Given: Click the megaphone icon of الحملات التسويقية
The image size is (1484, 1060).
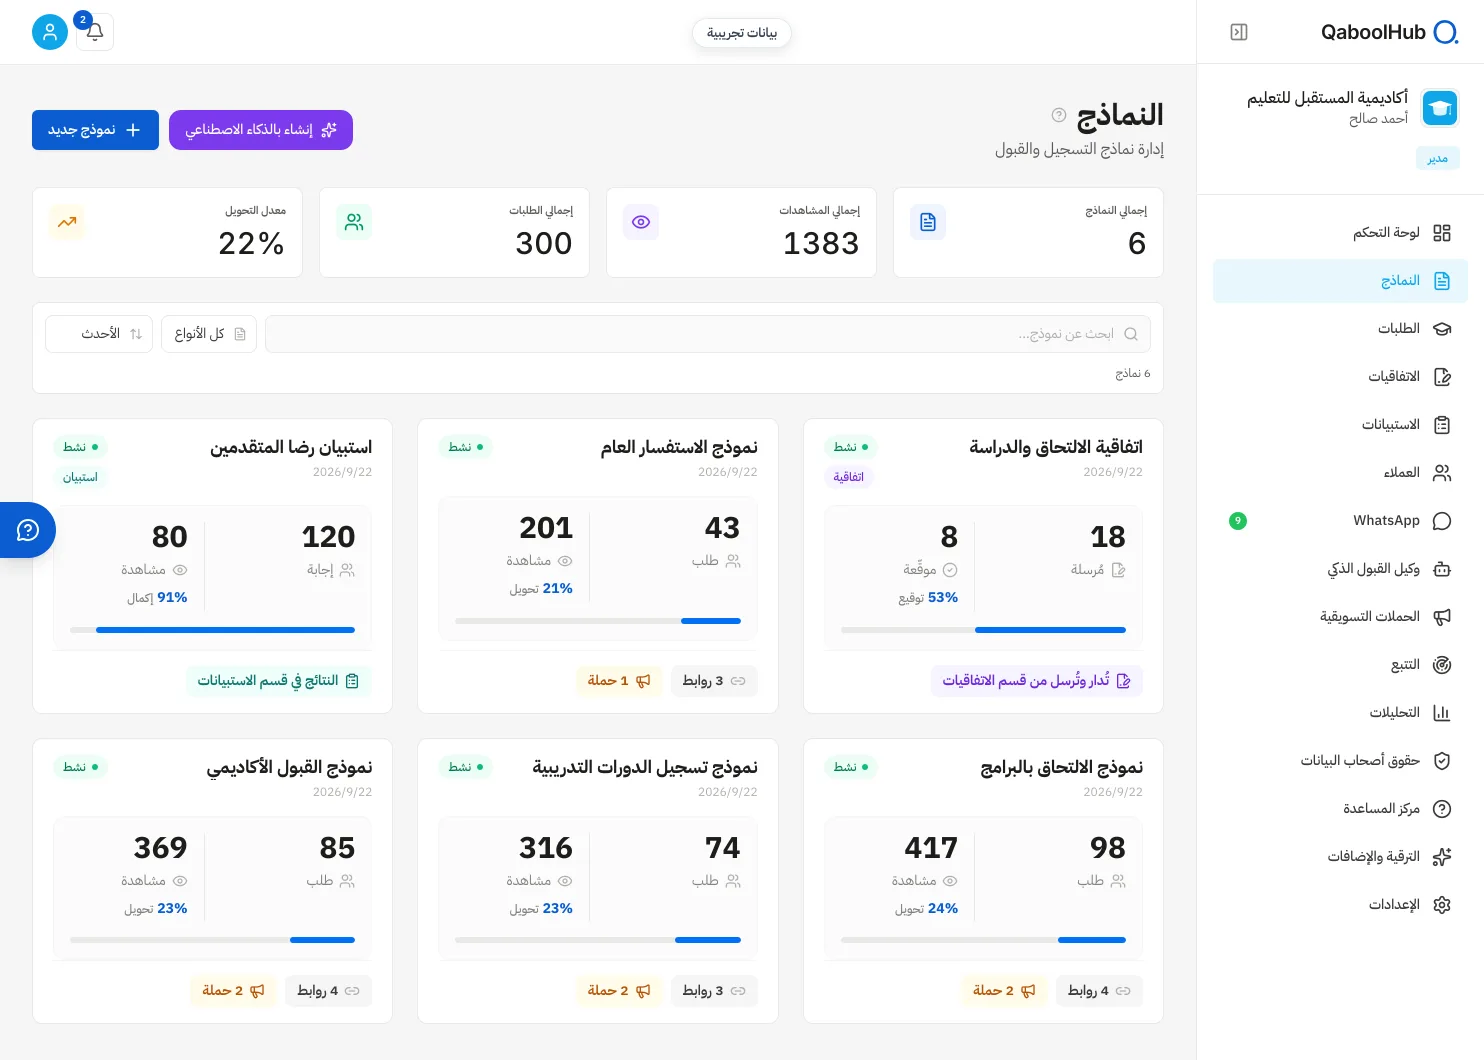Looking at the screenshot, I should (x=1442, y=617).
